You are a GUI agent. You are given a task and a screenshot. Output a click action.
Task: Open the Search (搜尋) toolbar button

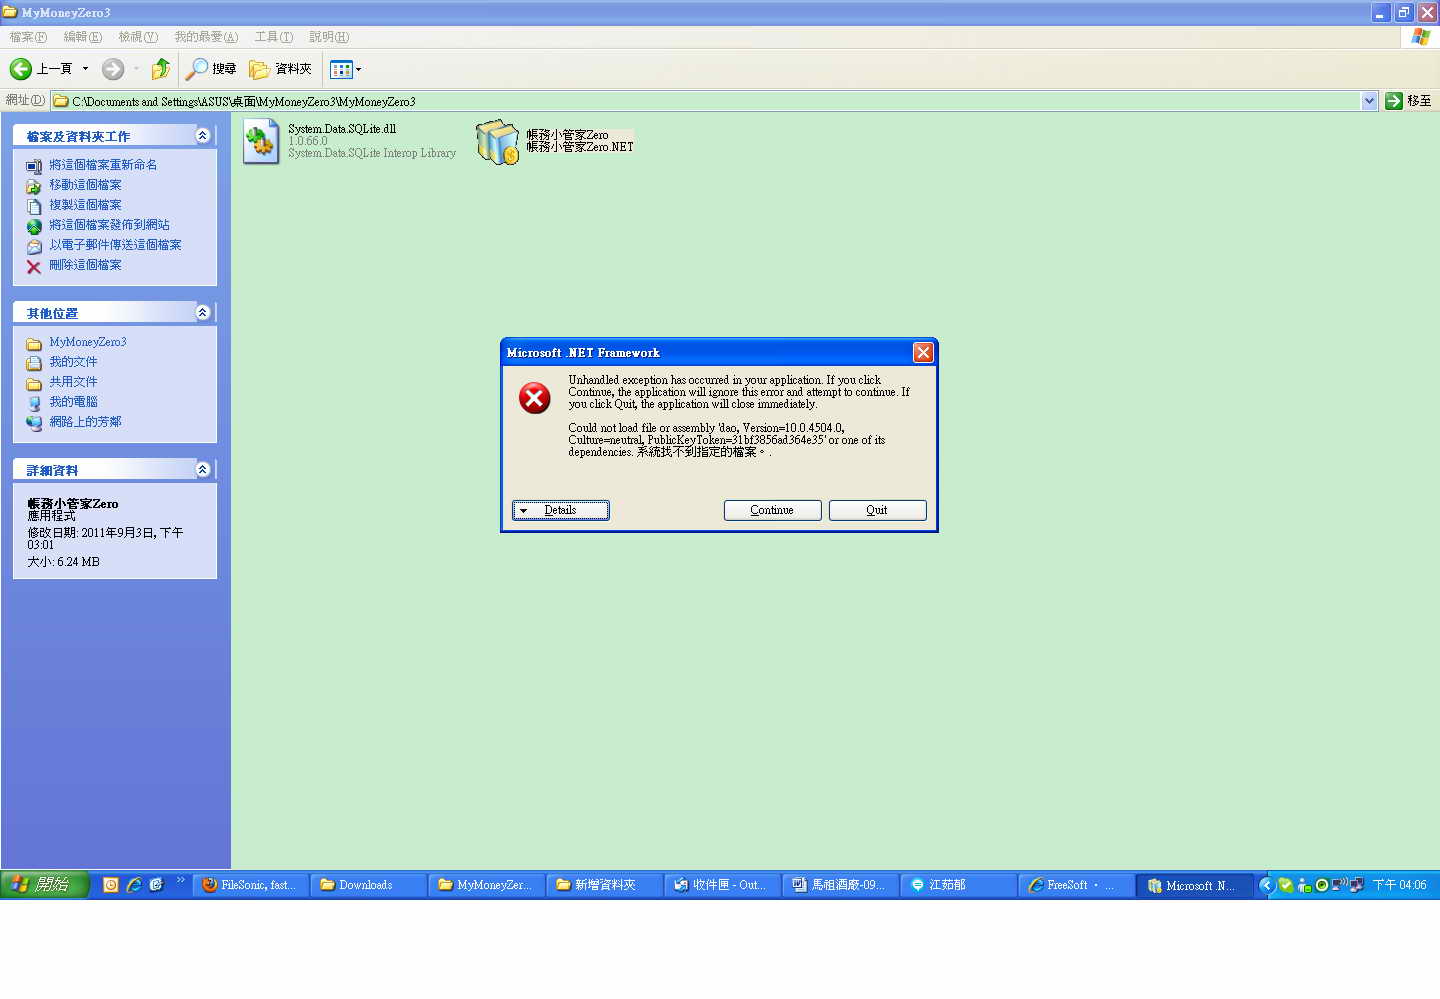click(211, 69)
